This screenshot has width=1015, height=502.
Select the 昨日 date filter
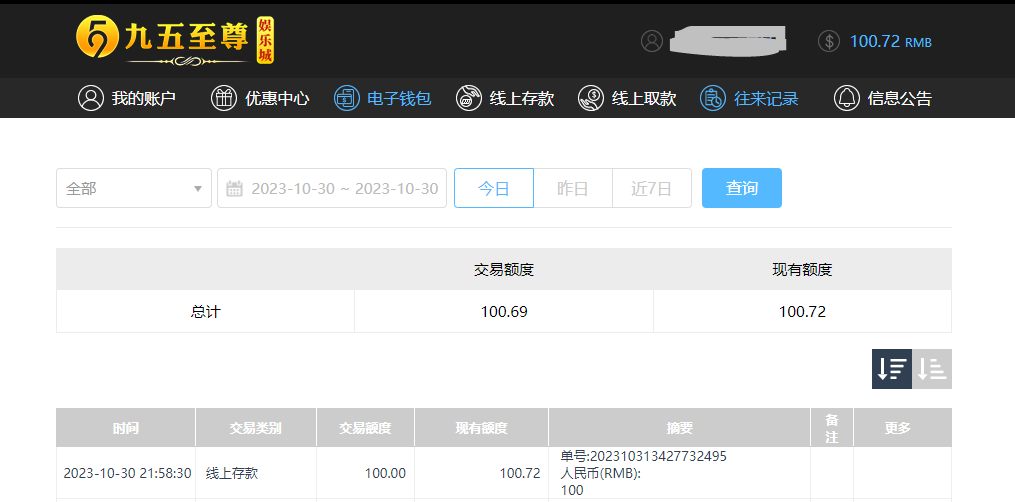(x=573, y=188)
